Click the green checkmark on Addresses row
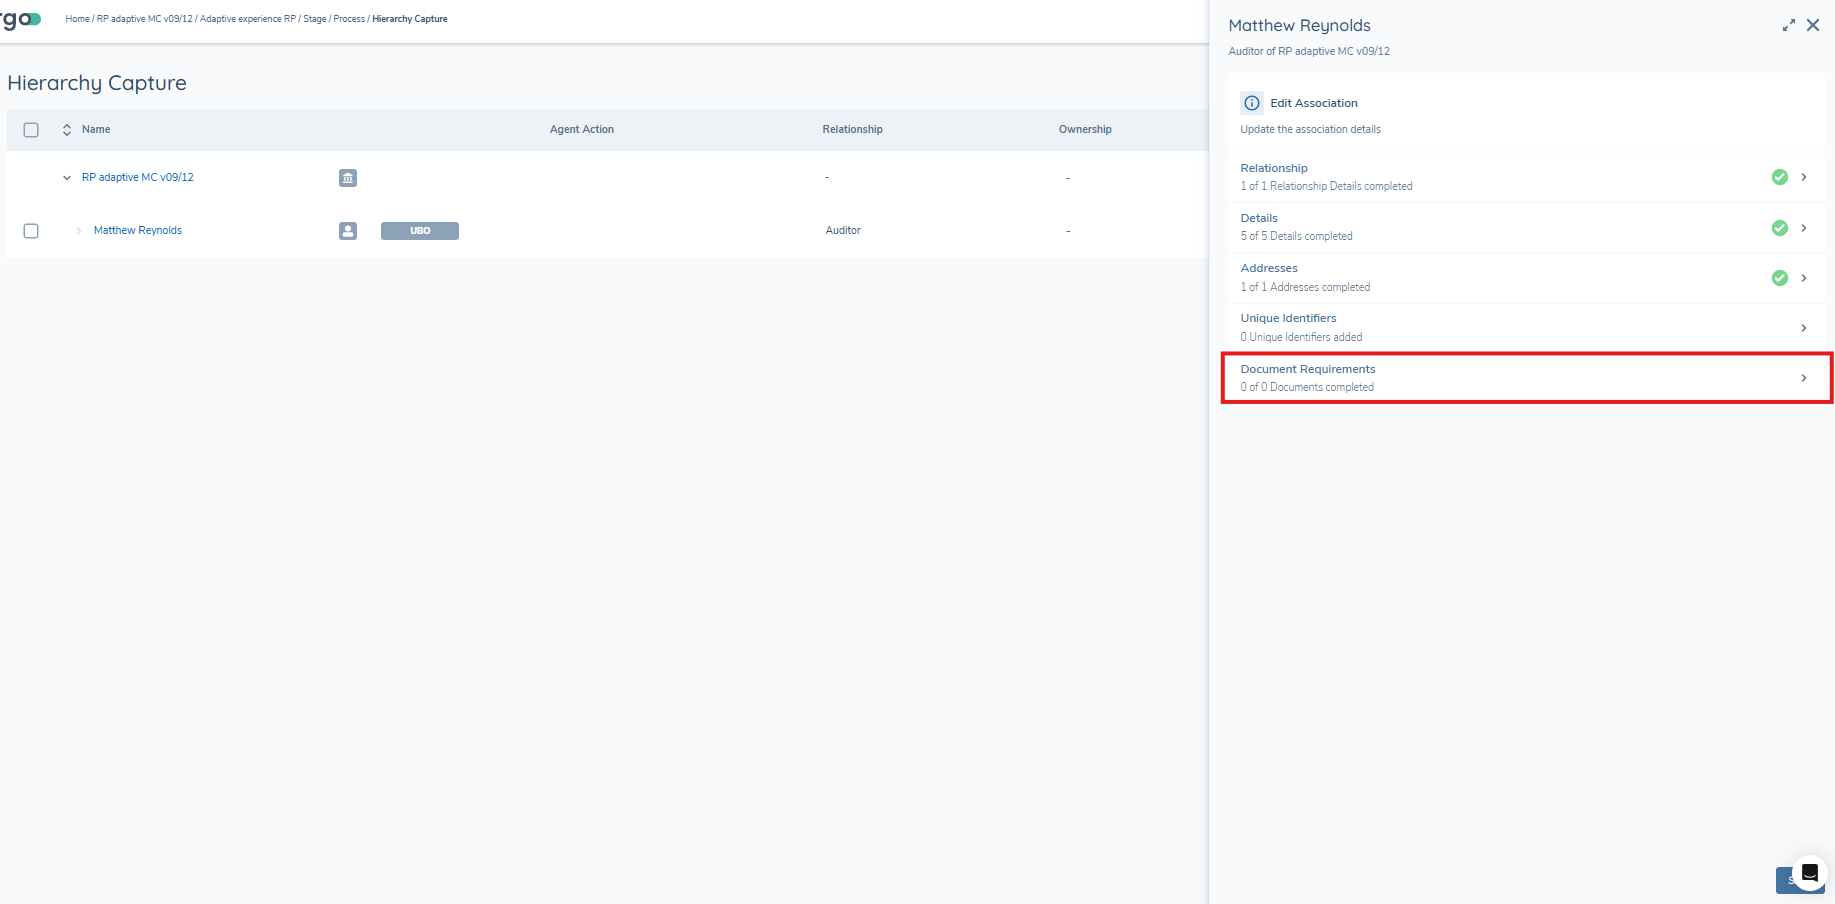The width and height of the screenshot is (1835, 904). pyautogui.click(x=1779, y=278)
